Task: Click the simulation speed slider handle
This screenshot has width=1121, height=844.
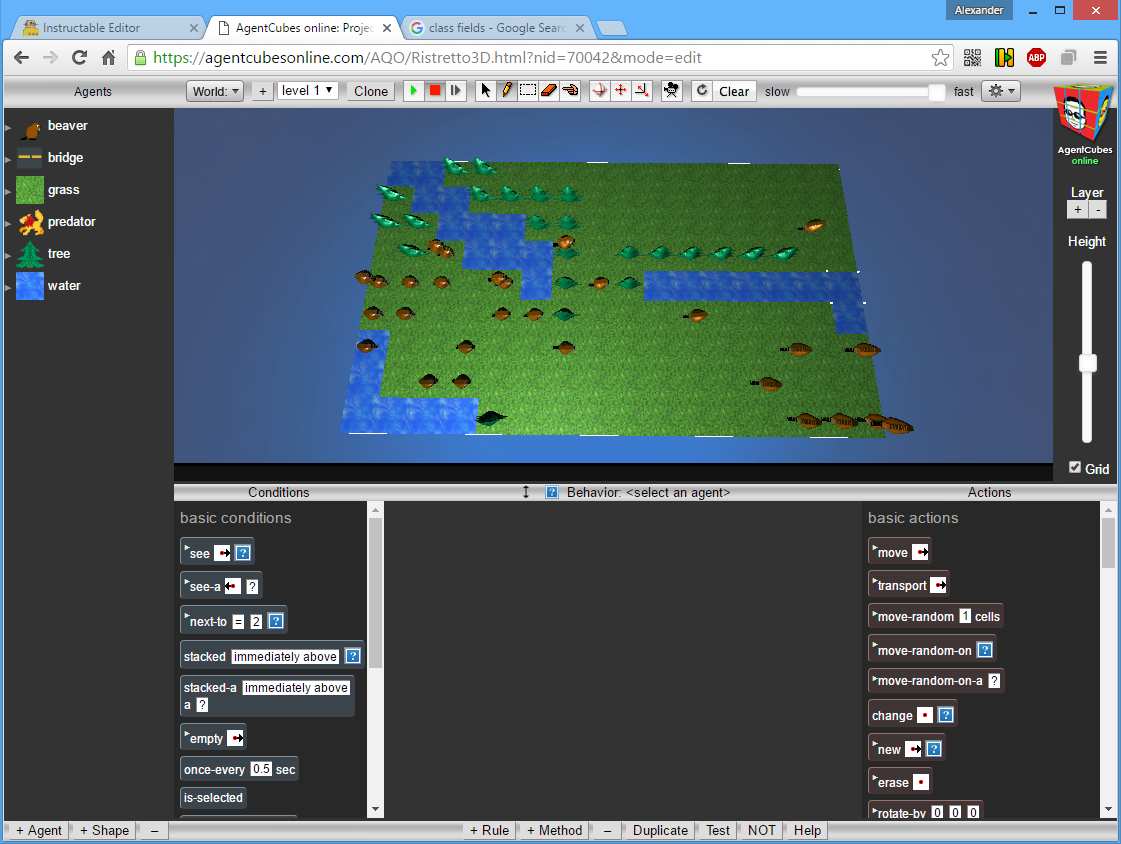Action: point(937,91)
